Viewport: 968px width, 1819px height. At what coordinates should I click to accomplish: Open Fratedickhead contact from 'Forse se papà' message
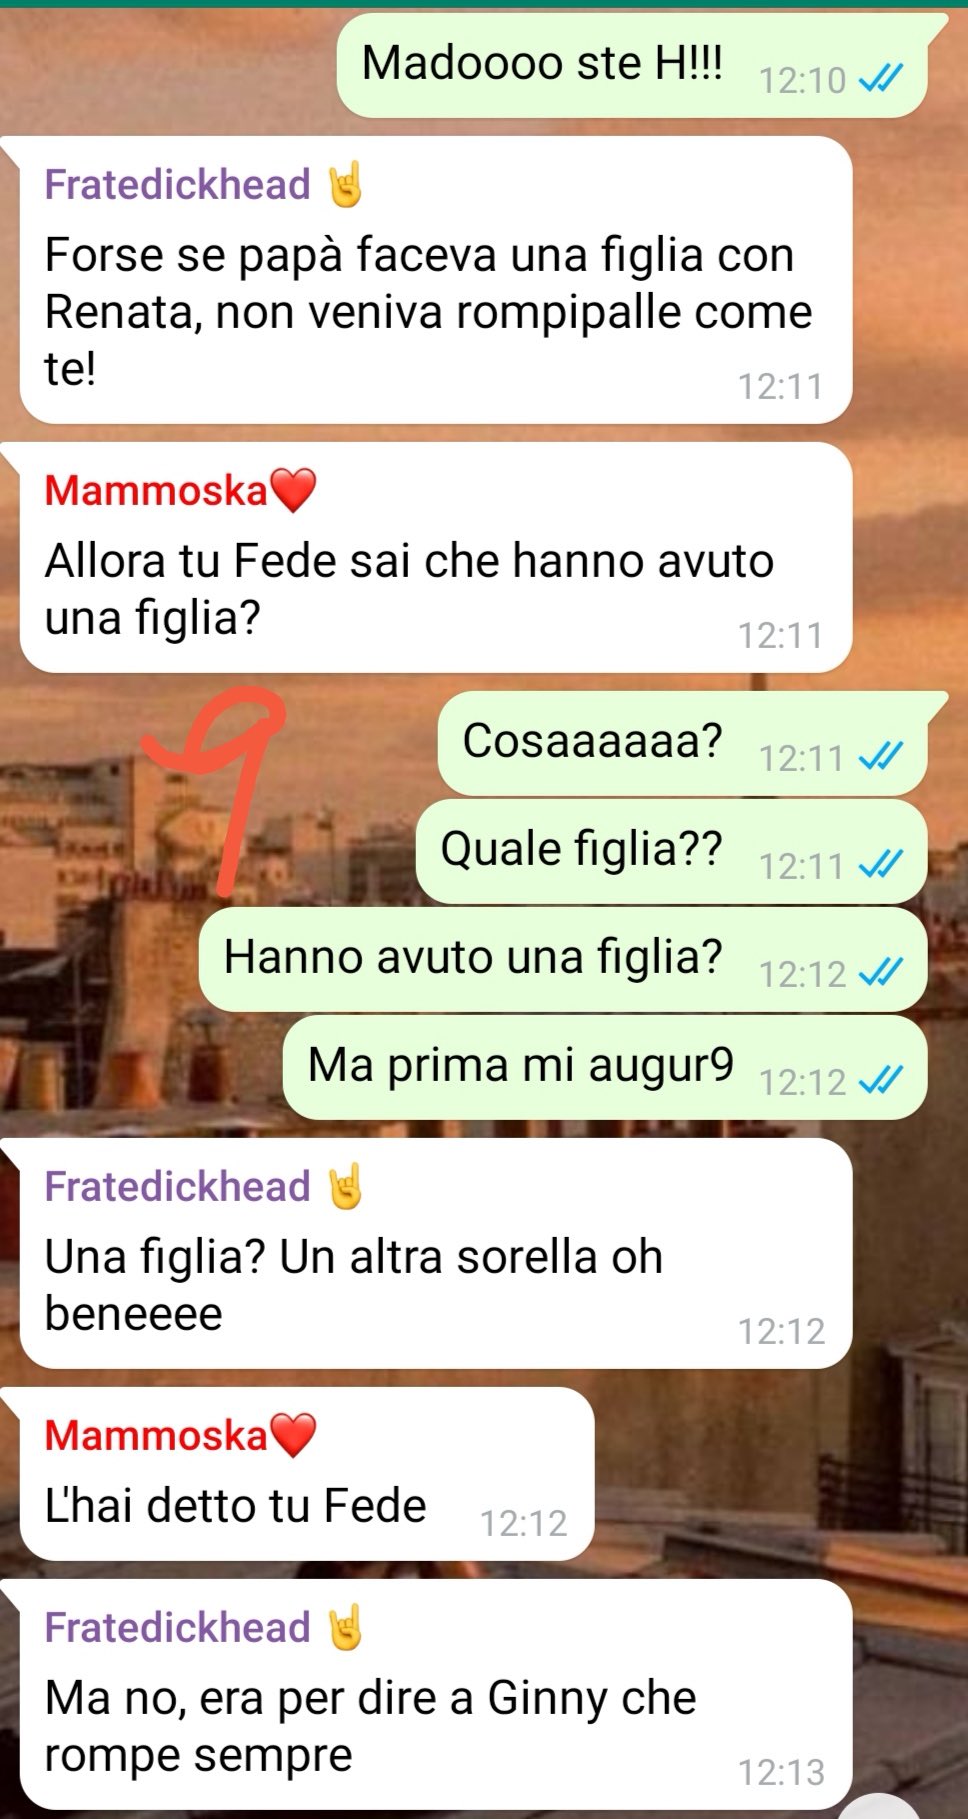[x=177, y=185]
